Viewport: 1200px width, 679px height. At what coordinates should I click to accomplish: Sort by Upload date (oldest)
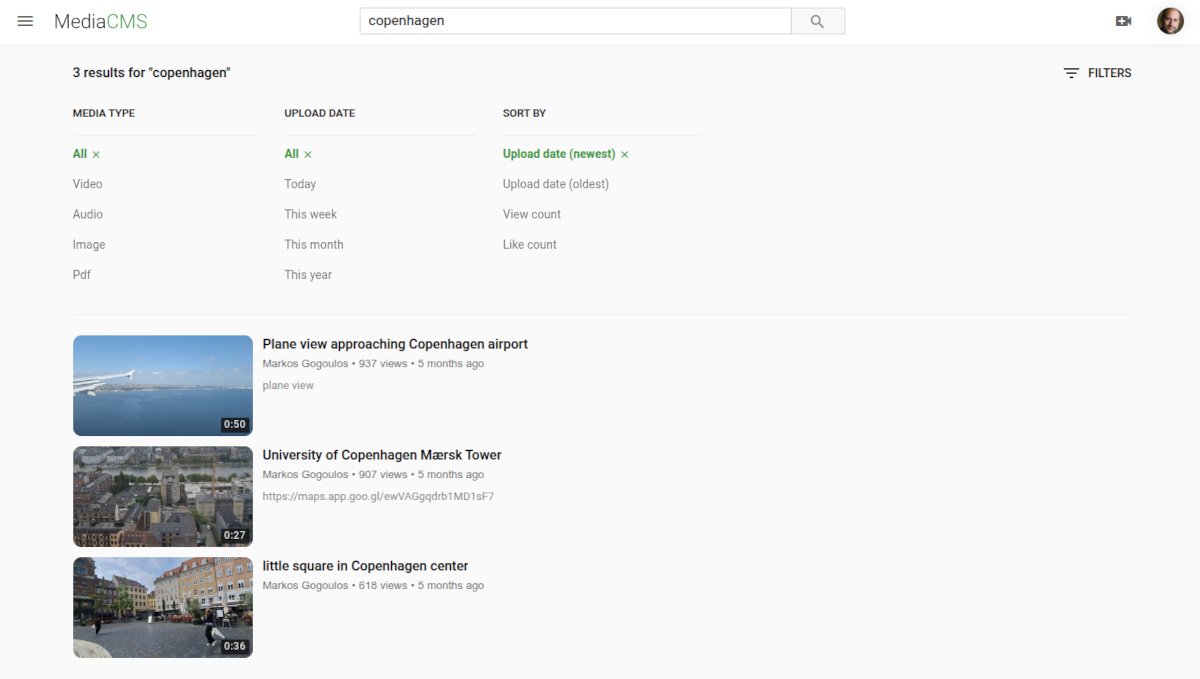tap(555, 184)
